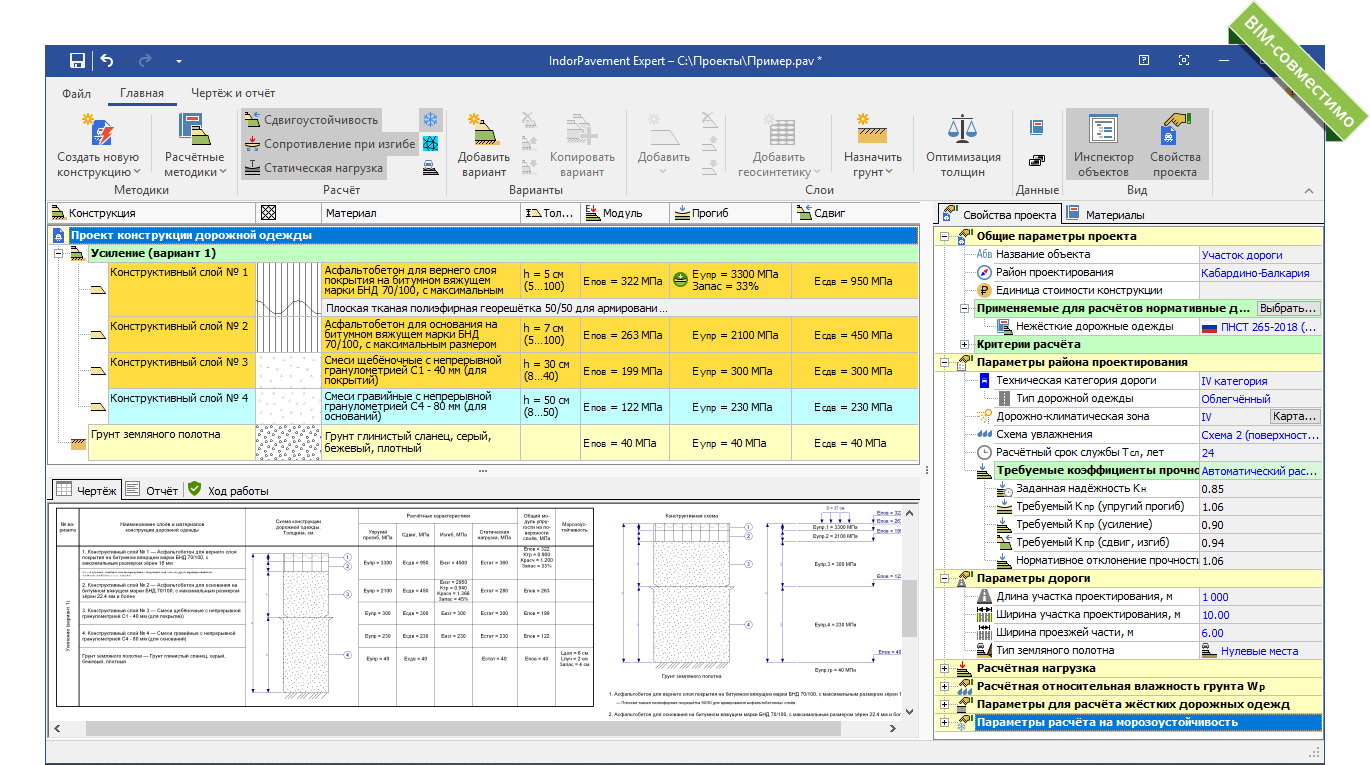Click Назначить грунт dropdown button
1370x765 pixels.
coord(872,146)
